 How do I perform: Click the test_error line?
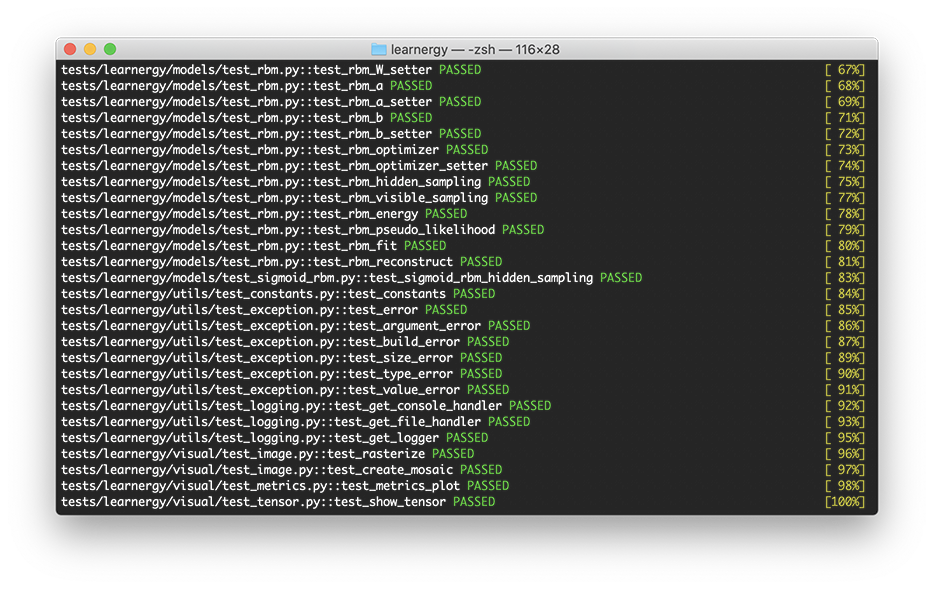264,310
